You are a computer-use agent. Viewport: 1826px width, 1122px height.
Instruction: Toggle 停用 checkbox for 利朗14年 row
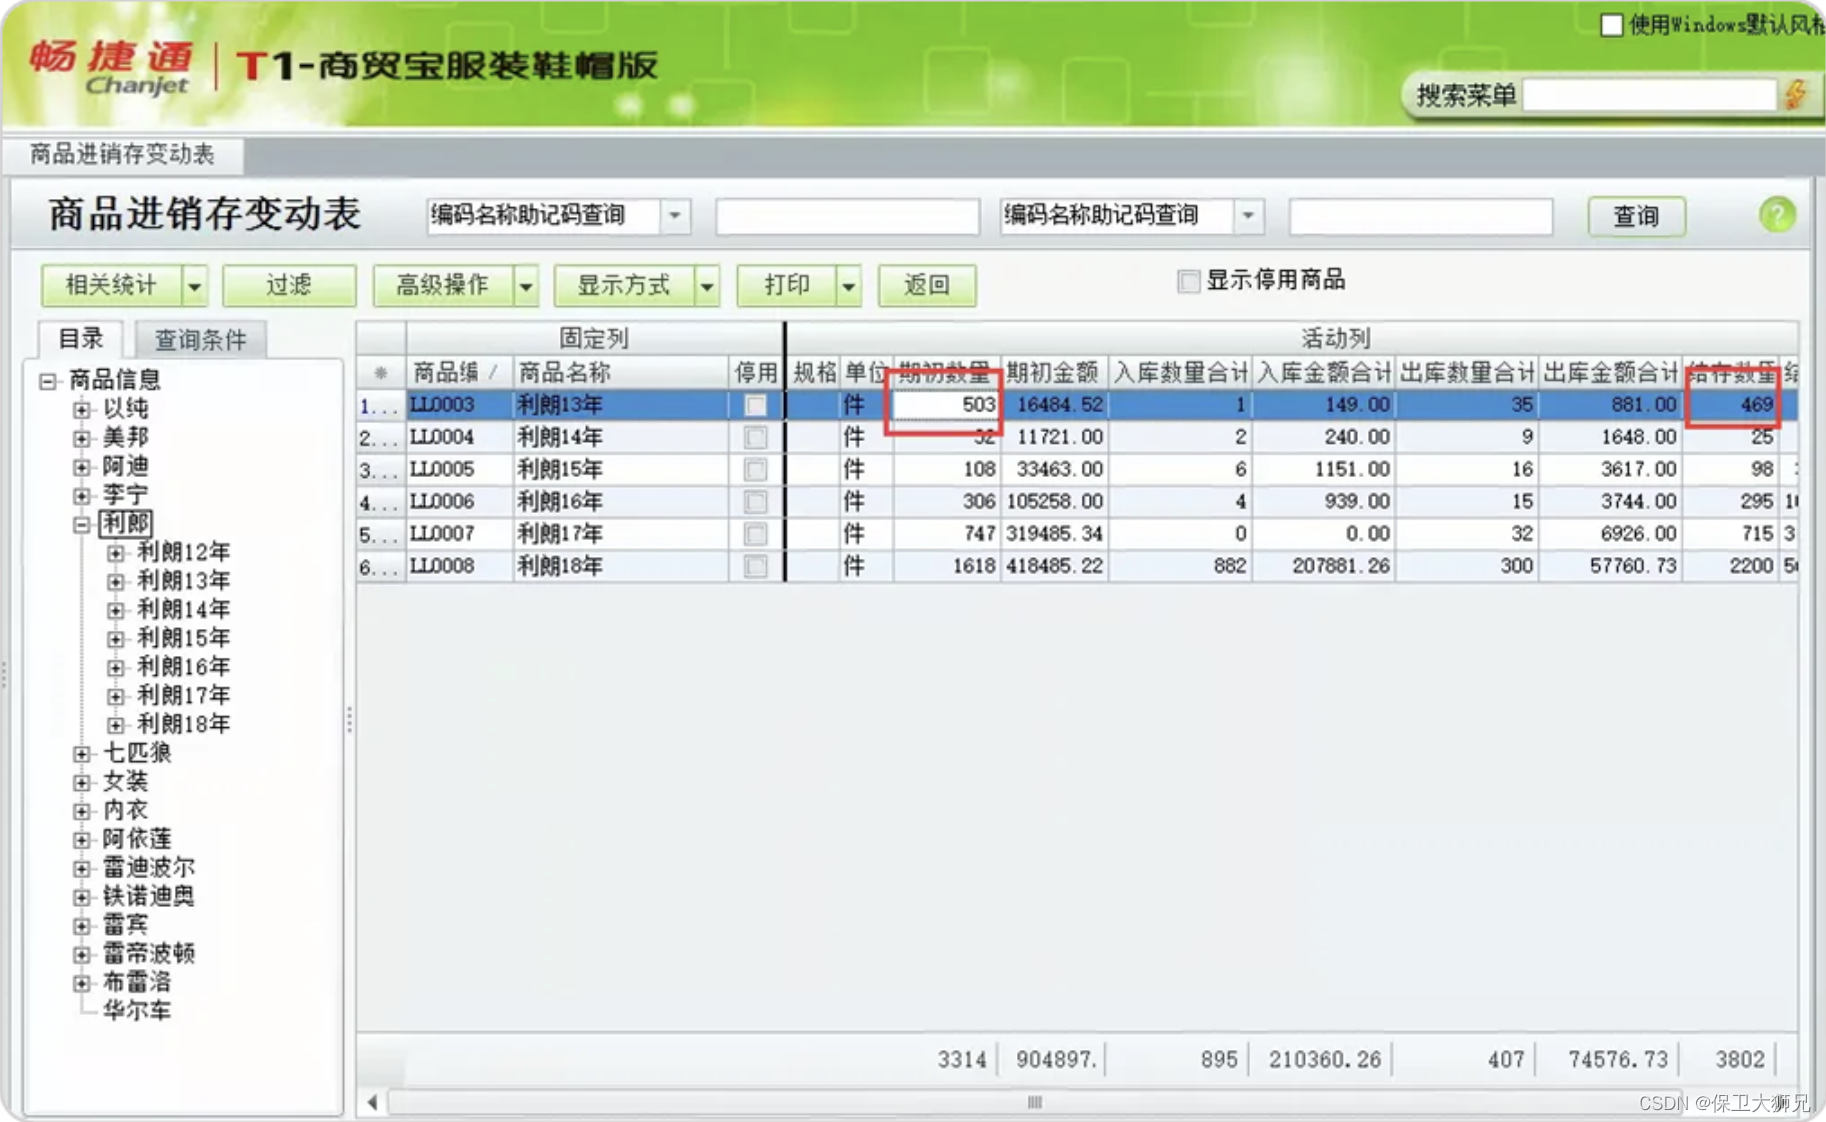click(756, 437)
